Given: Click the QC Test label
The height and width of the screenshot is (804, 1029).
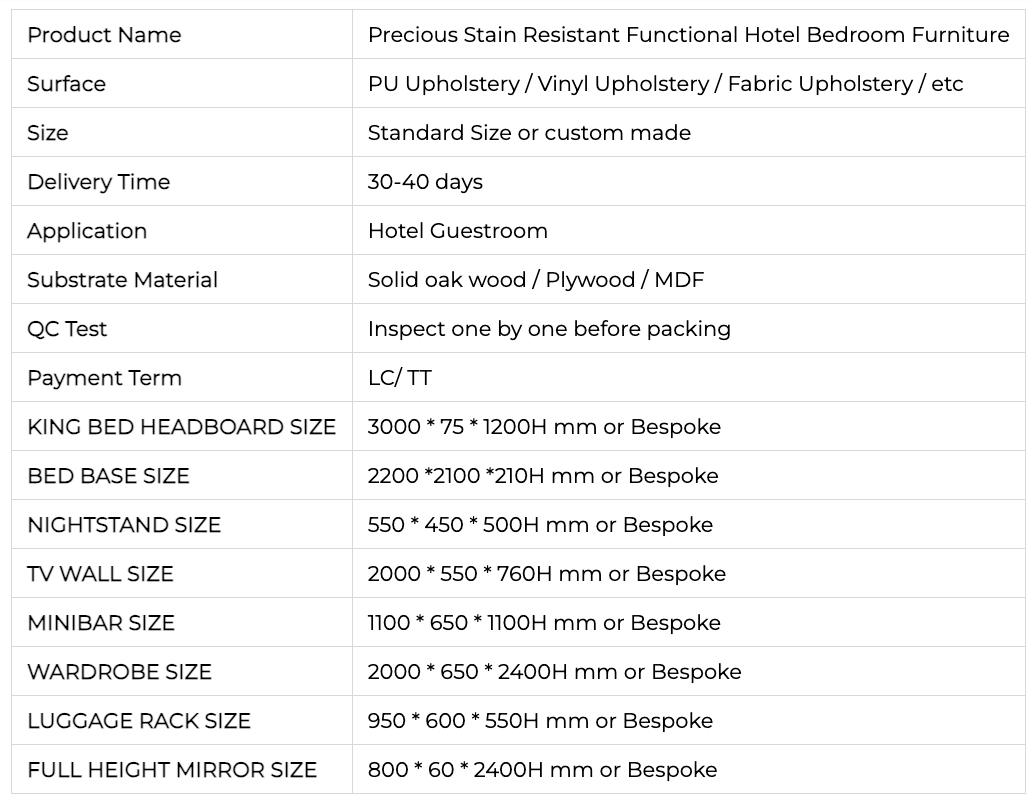Looking at the screenshot, I should coord(67,329).
